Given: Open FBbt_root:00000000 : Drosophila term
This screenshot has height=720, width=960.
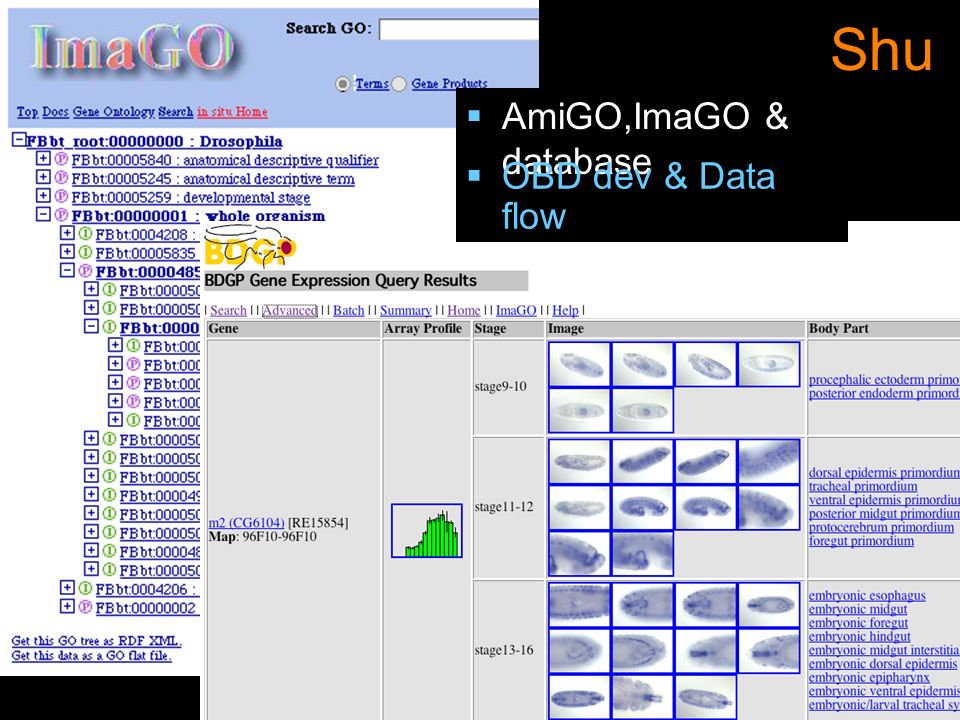Looking at the screenshot, I should (x=154, y=141).
